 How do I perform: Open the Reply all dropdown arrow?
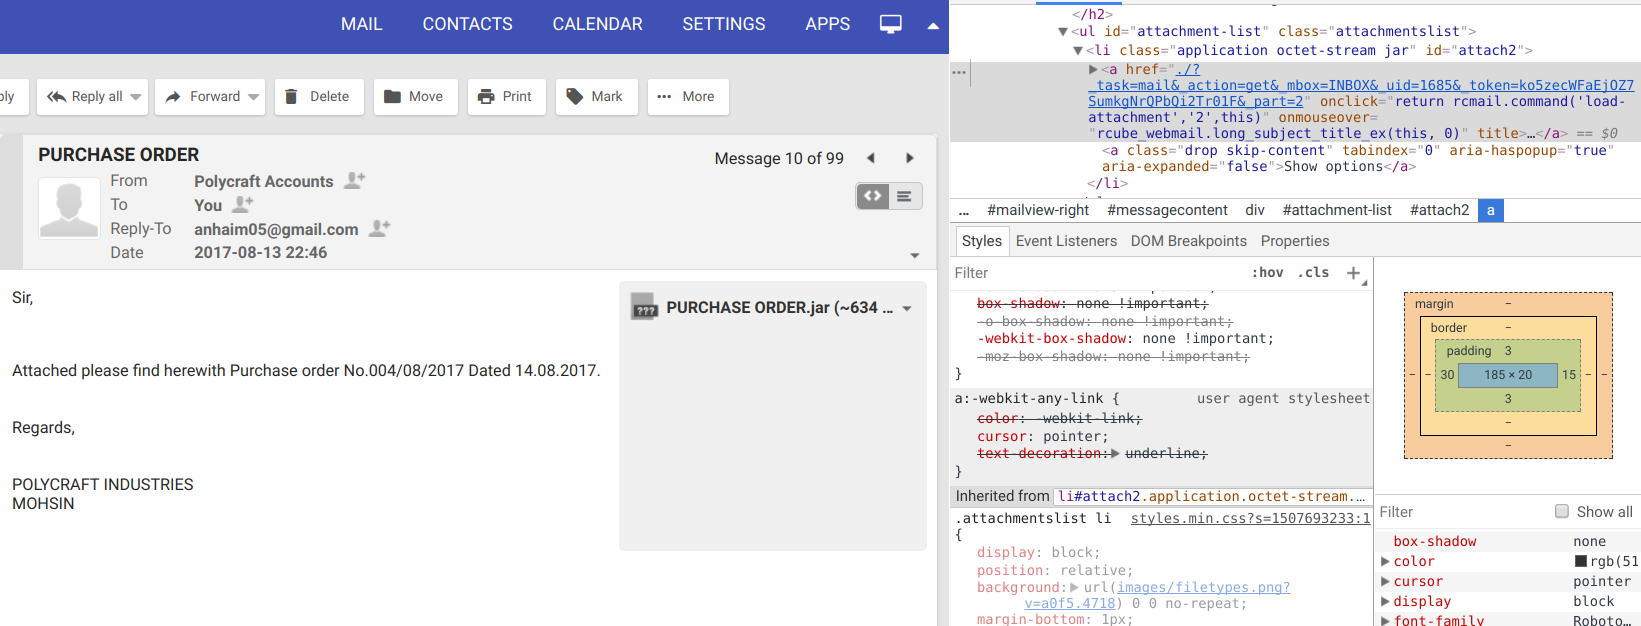click(136, 97)
